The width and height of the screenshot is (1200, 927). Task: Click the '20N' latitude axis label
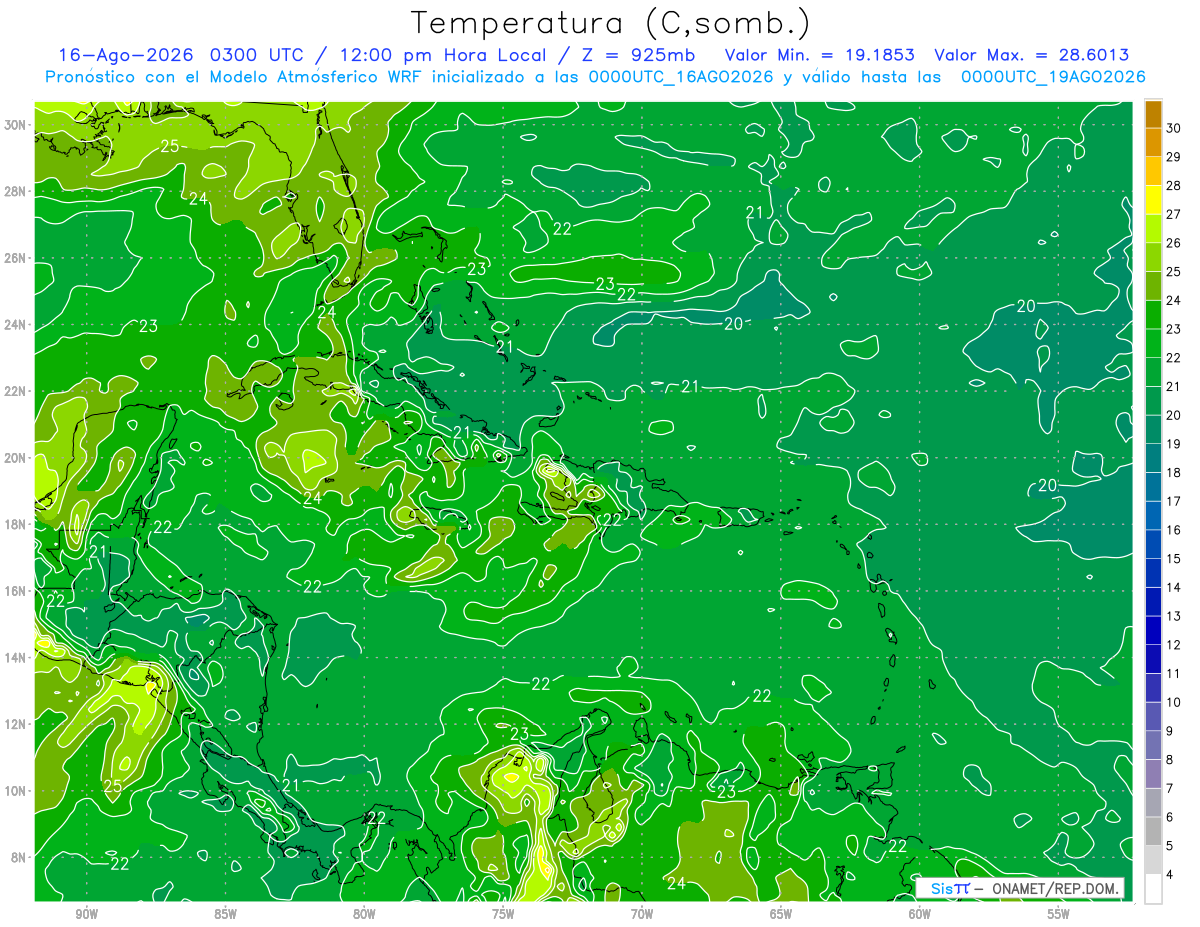click(14, 457)
